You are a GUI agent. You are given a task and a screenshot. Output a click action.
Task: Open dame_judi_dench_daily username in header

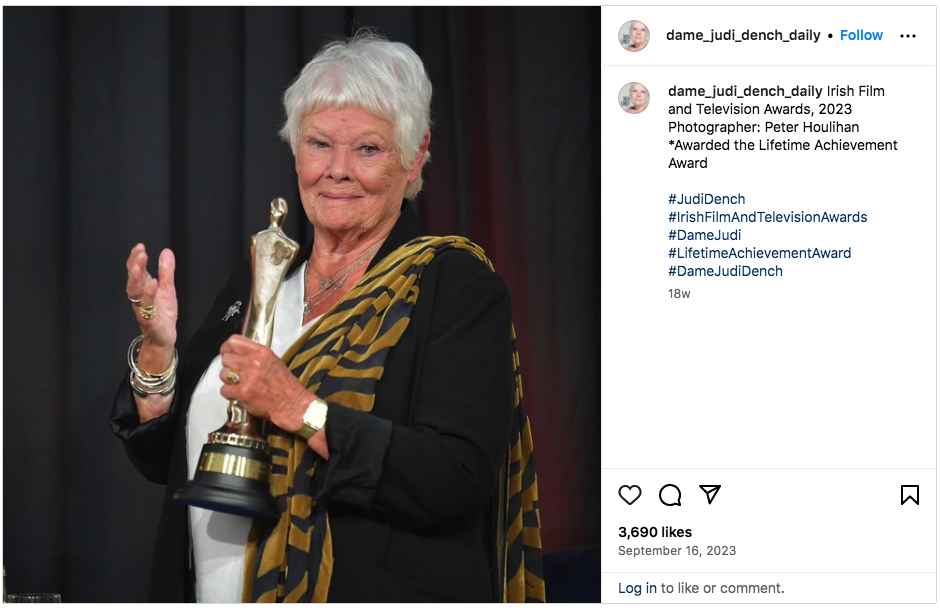coord(743,35)
